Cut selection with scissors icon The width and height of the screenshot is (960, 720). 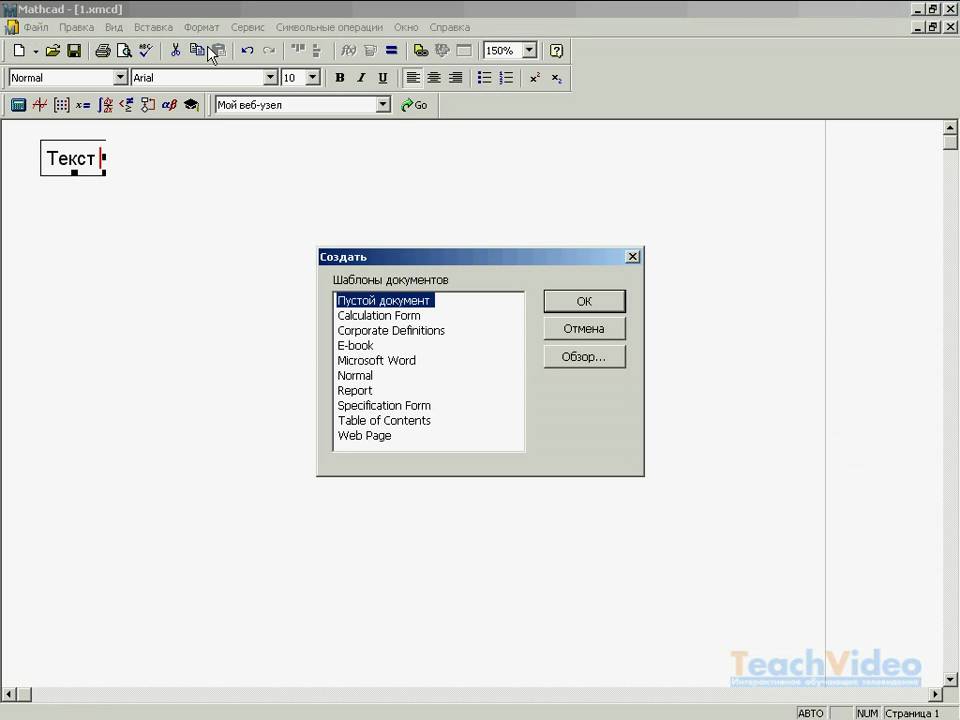[175, 50]
